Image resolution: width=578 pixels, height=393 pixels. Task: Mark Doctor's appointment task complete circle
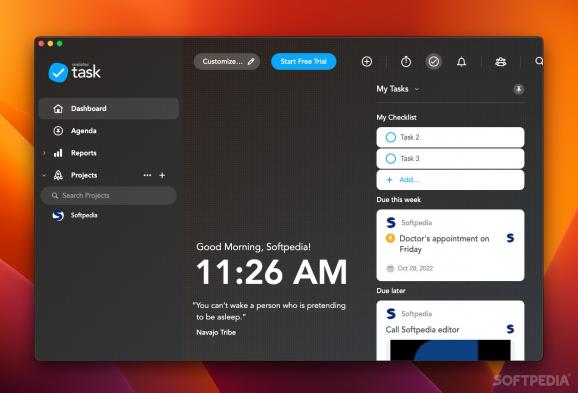coord(390,238)
